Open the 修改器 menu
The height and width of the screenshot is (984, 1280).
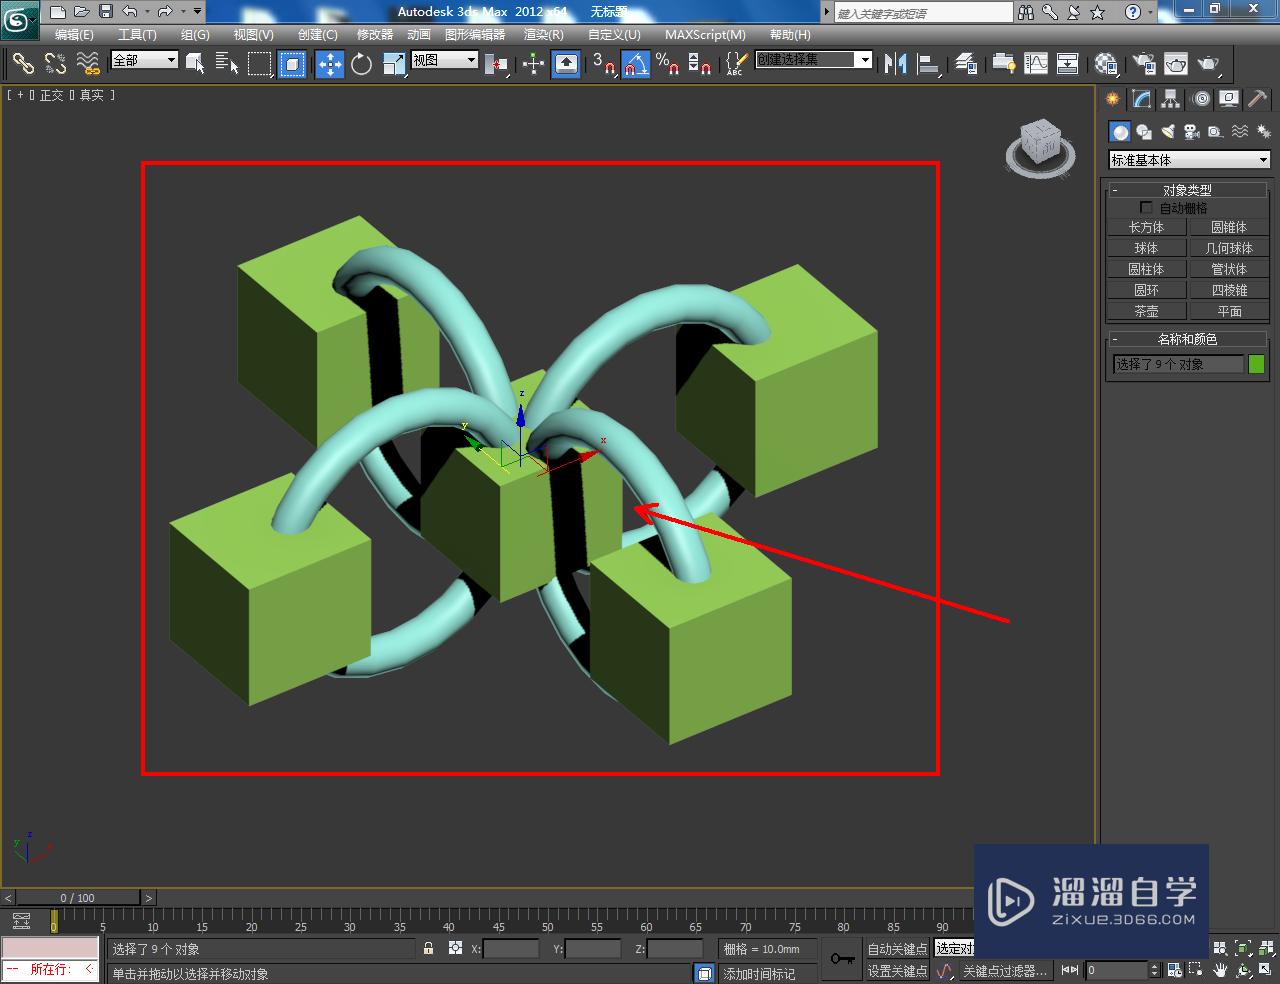pos(375,34)
